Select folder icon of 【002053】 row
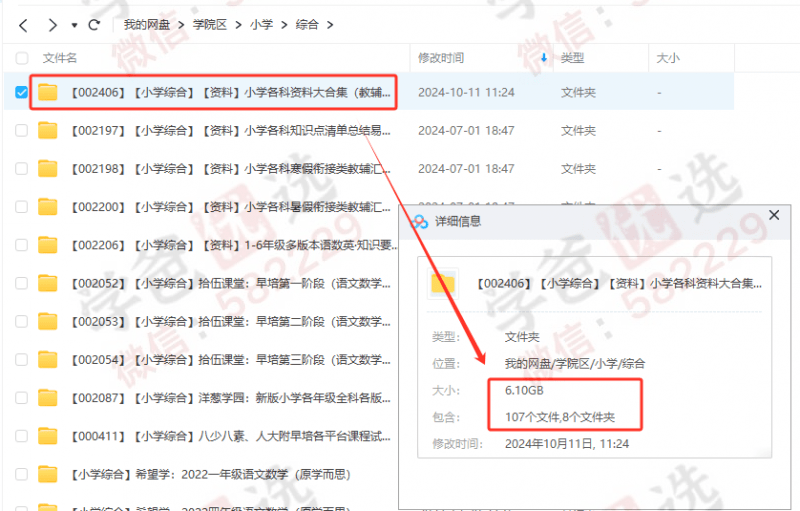This screenshot has width=800, height=511. pos(47,321)
